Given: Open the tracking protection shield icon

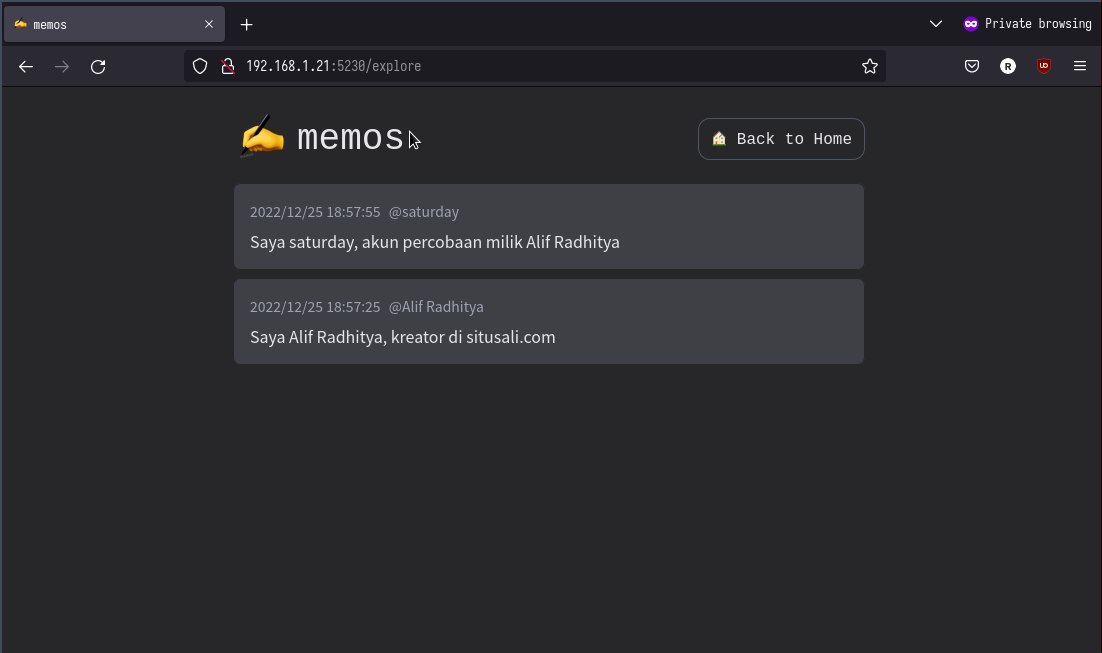Looking at the screenshot, I should (x=200, y=66).
